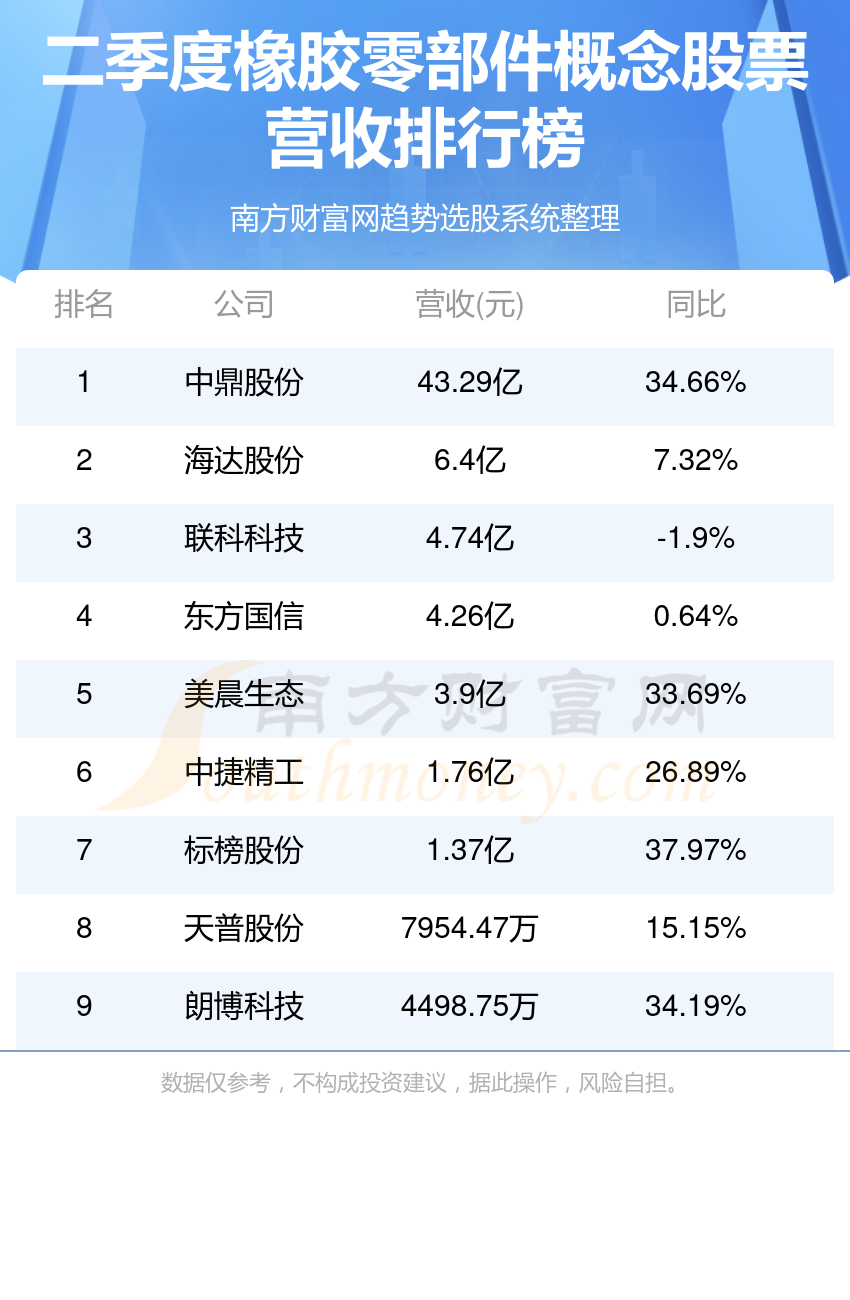This screenshot has width=850, height=1300.
Task: Select company name 联科科技
Action: coord(244,538)
